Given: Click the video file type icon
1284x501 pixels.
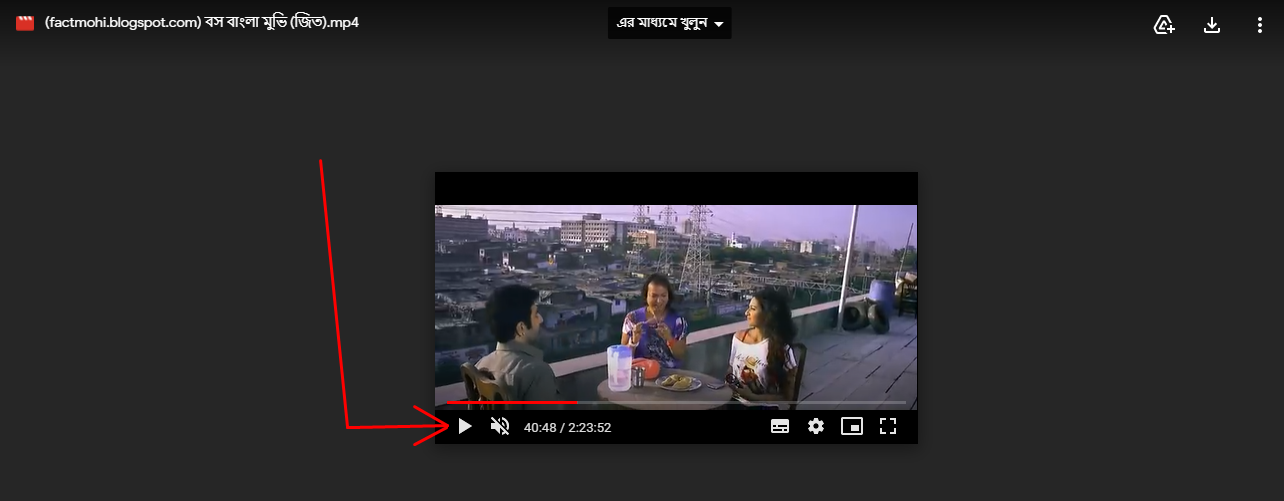Looking at the screenshot, I should tap(25, 23).
